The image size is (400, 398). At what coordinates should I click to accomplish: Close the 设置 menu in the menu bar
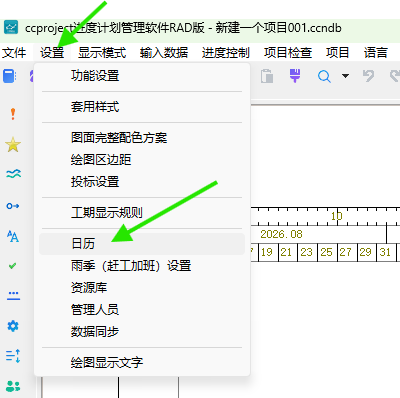(x=52, y=53)
